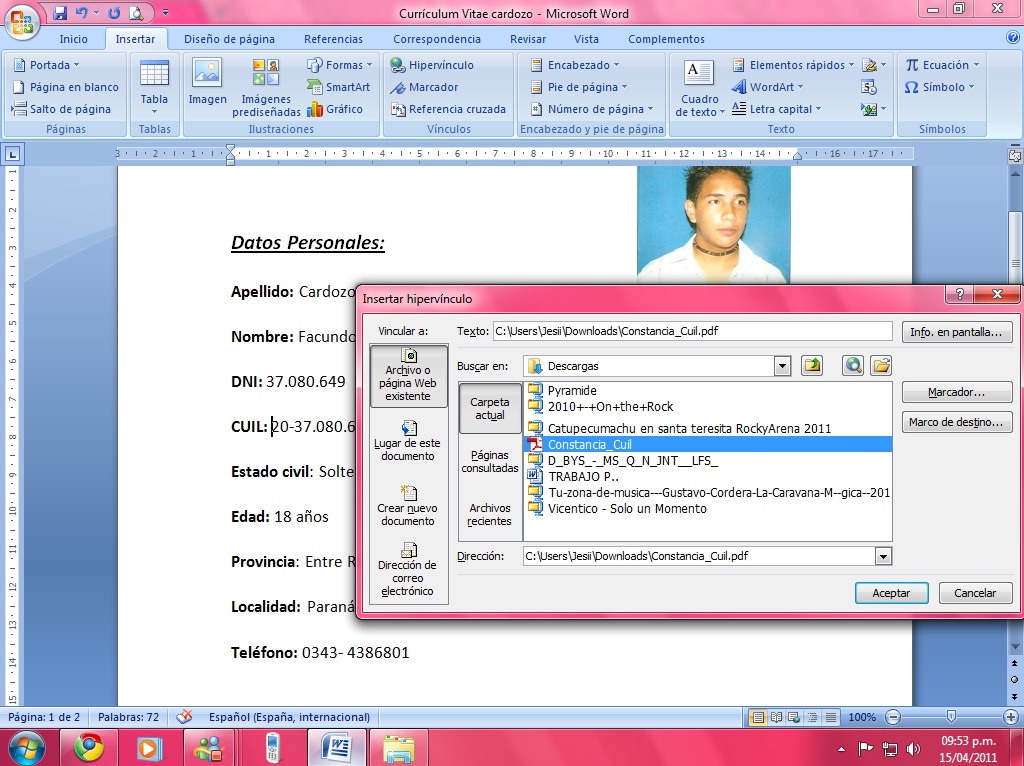This screenshot has height=766, width=1024.
Task: Select Archivo o página Web existente
Action: 408,376
